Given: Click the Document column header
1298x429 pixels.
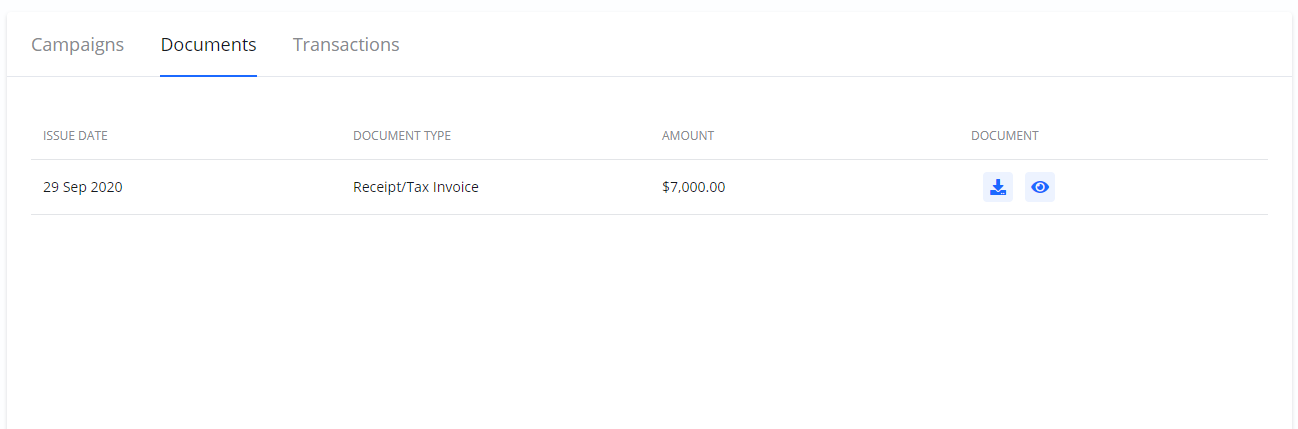Looking at the screenshot, I should tap(1004, 136).
